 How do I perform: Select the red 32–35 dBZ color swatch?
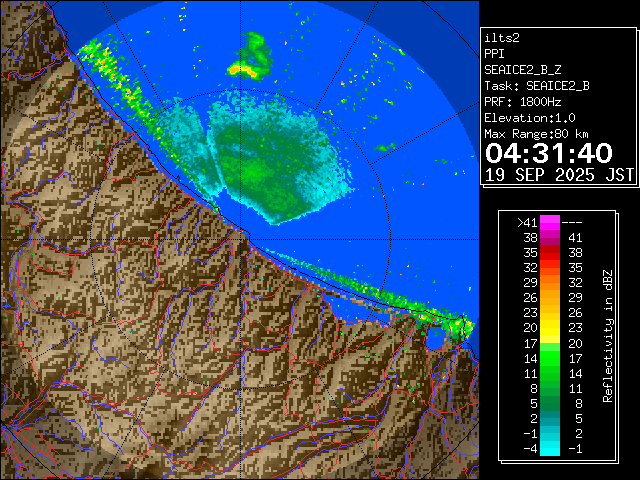click(550, 268)
